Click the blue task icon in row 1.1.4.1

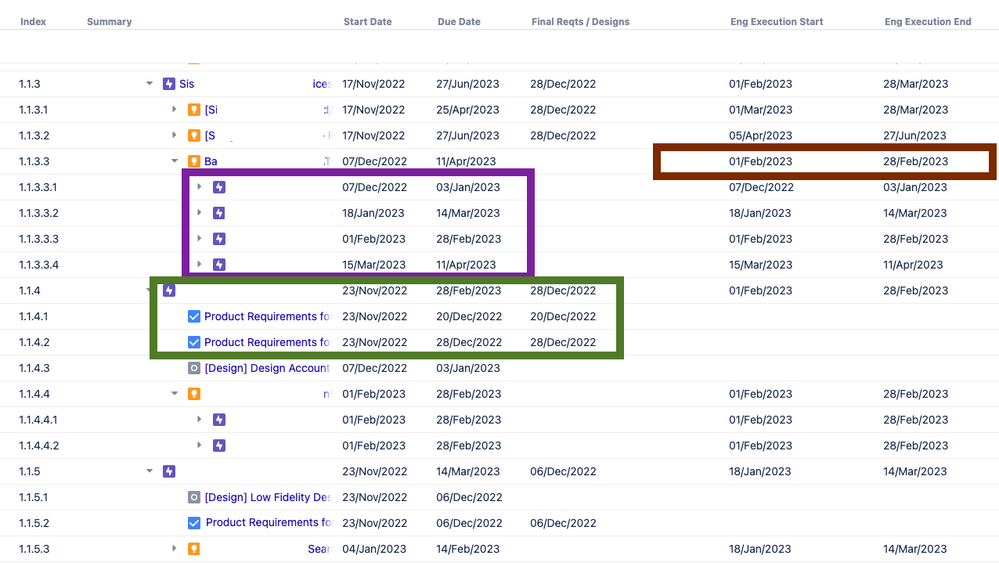click(194, 317)
